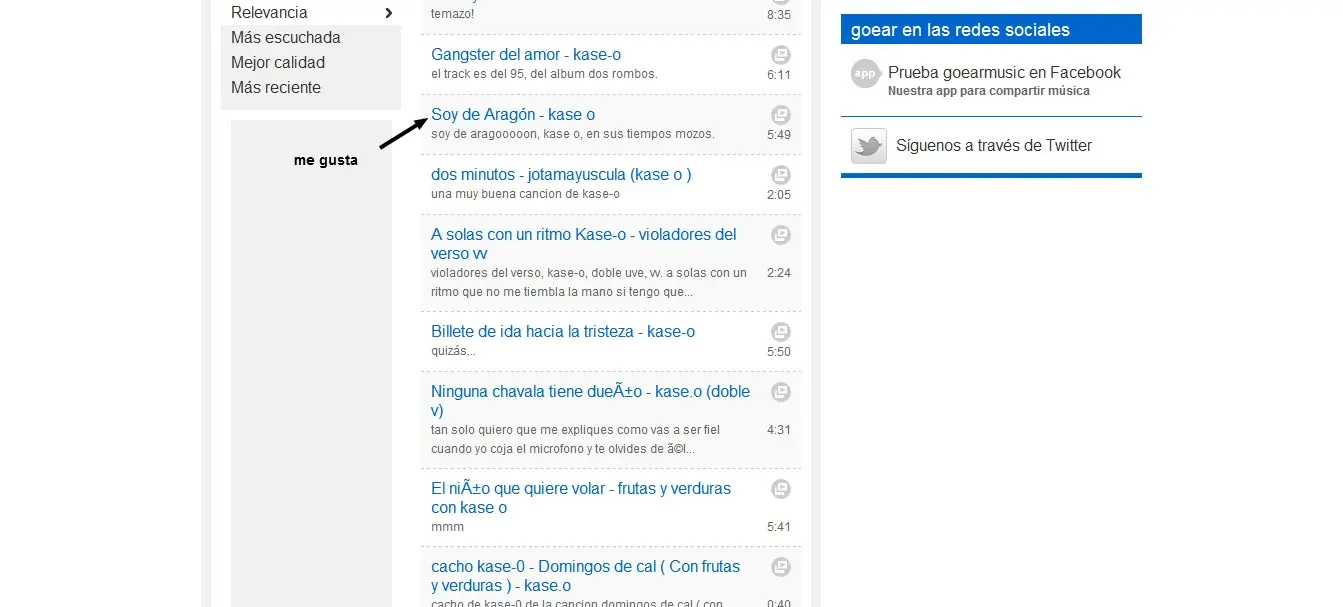Click the 'temazo!' description text
This screenshot has width=1343, height=607.
[x=453, y=15]
